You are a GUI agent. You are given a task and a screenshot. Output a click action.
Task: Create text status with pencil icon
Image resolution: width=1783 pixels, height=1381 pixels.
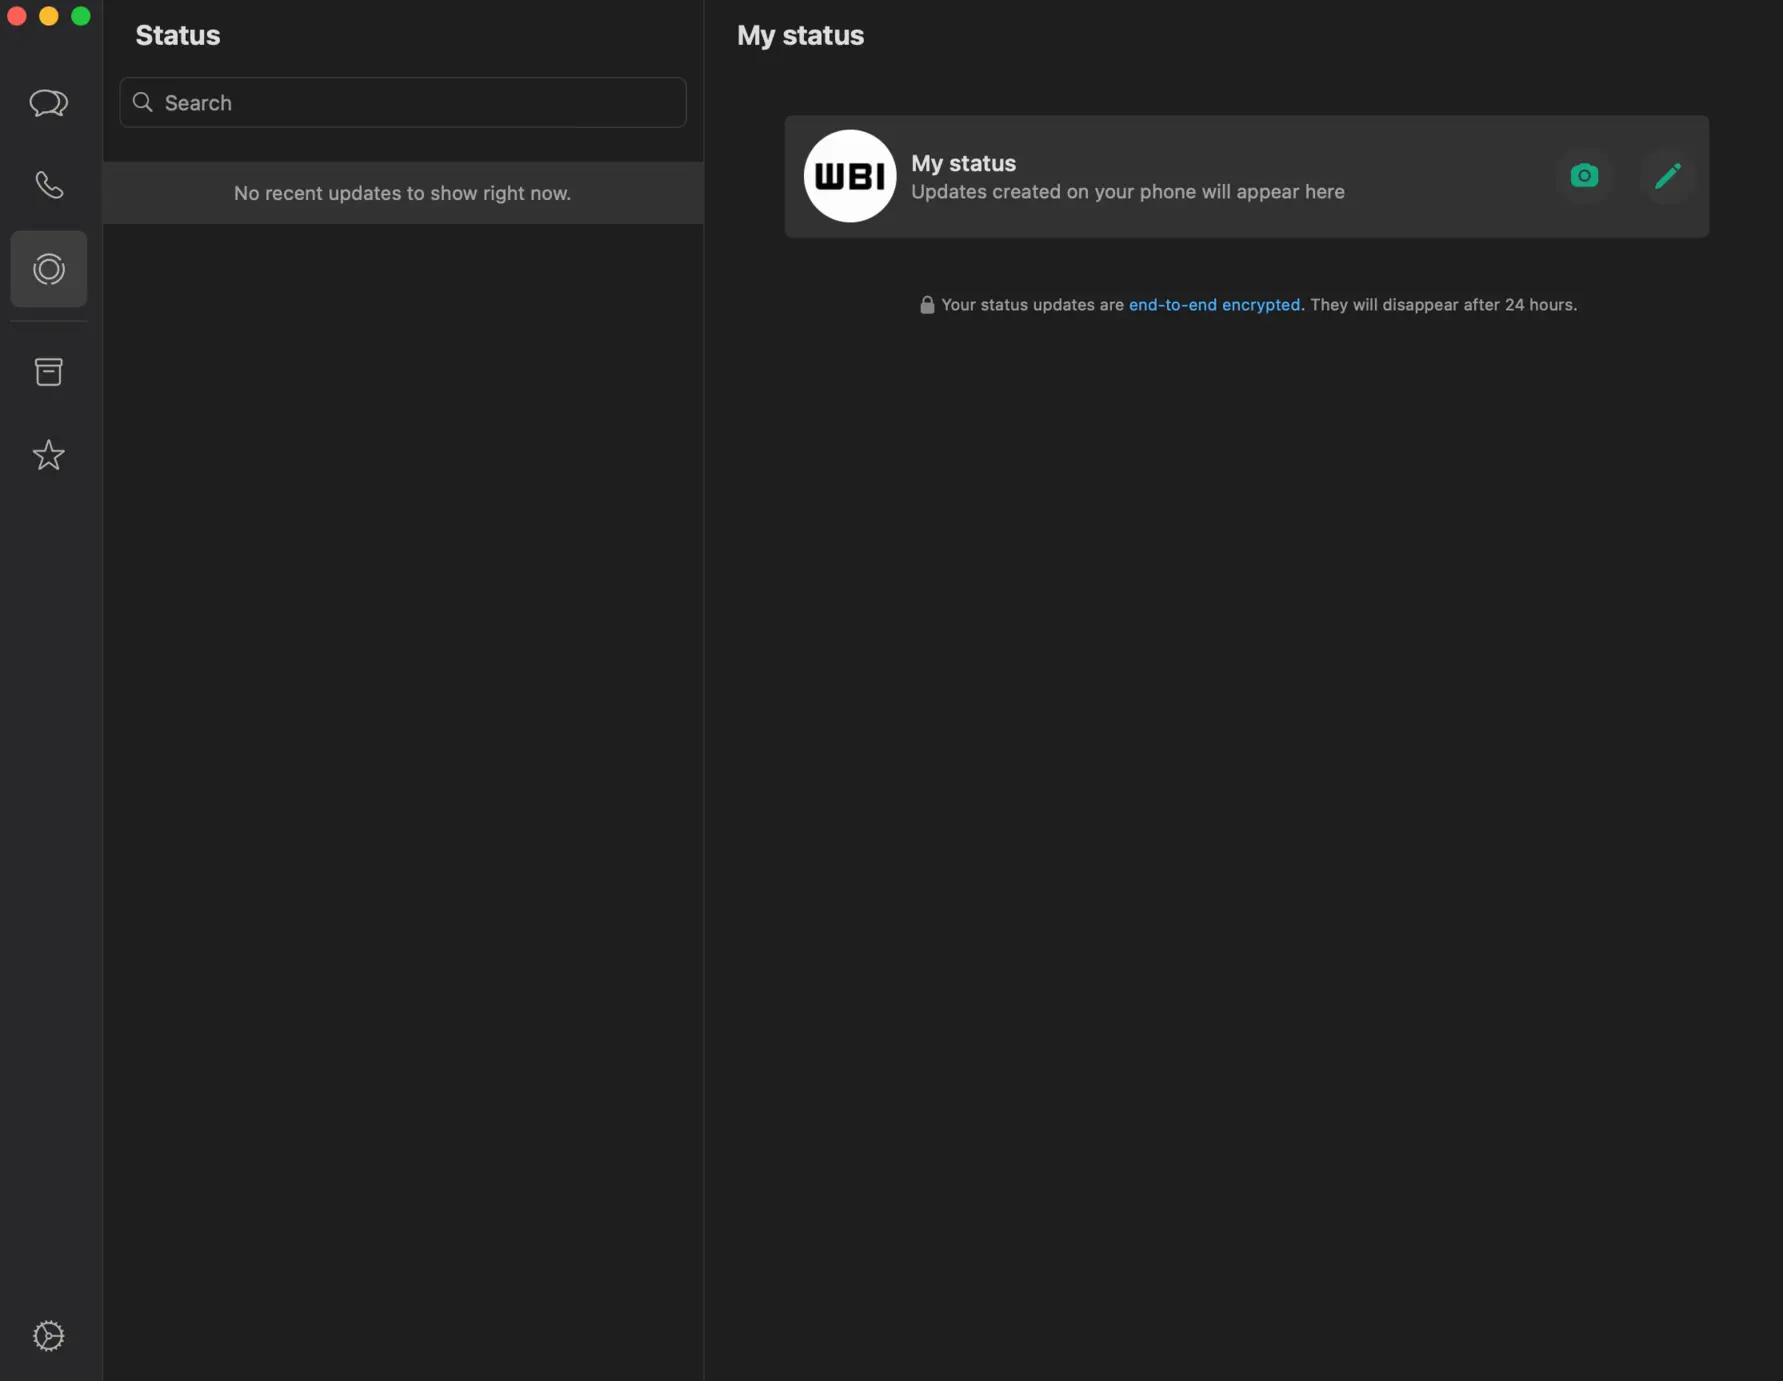tap(1668, 175)
